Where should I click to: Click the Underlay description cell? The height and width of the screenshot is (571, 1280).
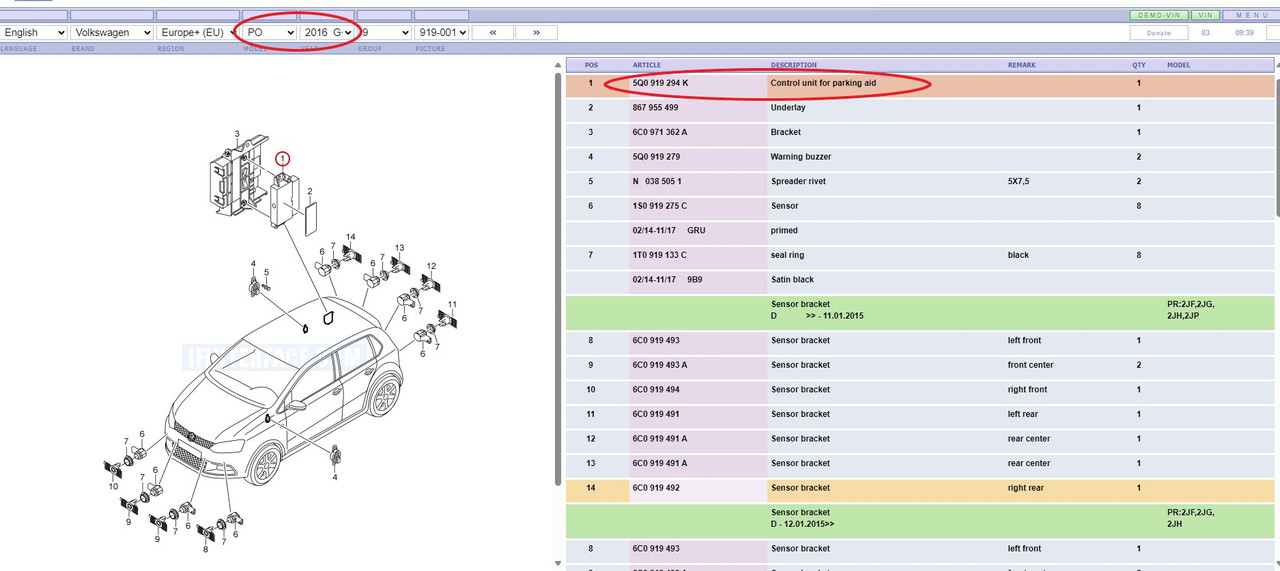[788, 107]
